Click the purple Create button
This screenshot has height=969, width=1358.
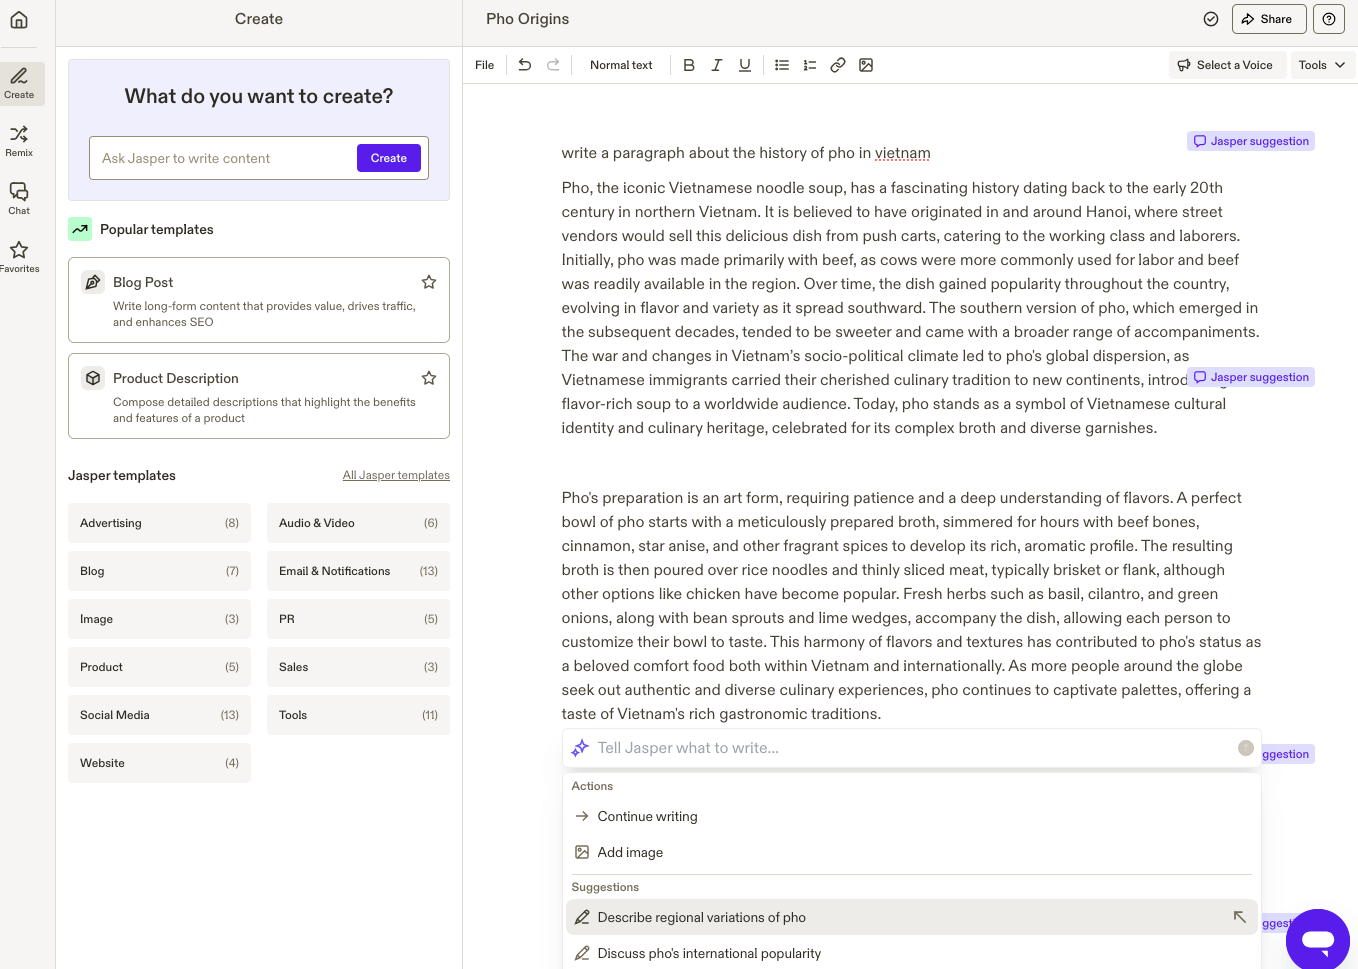pyautogui.click(x=389, y=158)
